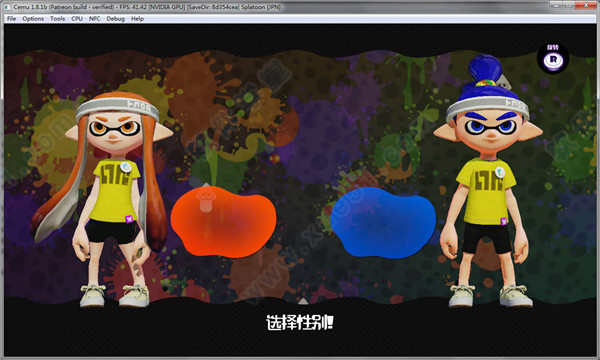Open the NFC menu
600x360 pixels.
point(95,19)
